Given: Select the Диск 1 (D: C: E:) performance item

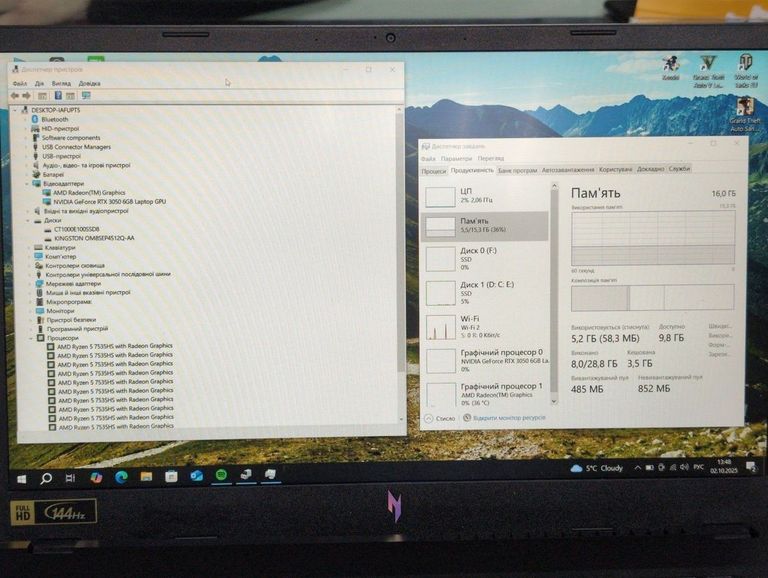Looking at the screenshot, I should 485,292.
